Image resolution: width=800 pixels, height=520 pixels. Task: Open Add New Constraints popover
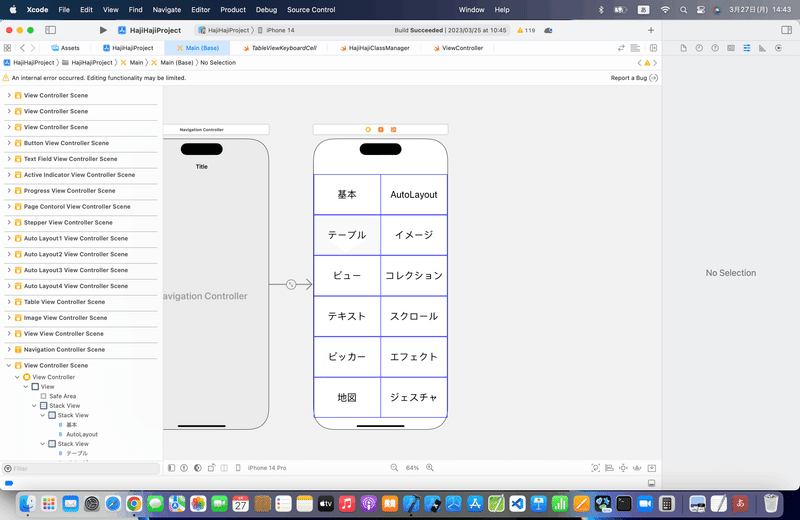[x=623, y=468]
